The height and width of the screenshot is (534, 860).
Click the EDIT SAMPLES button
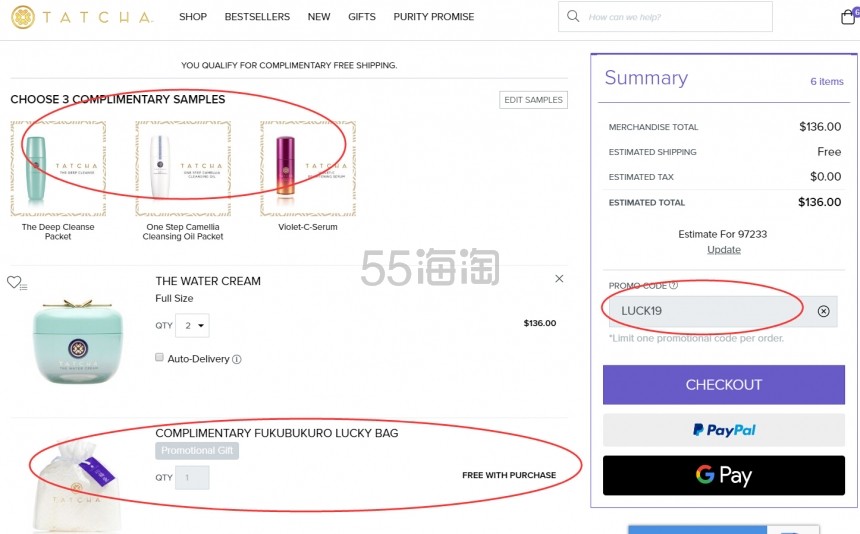tap(533, 100)
